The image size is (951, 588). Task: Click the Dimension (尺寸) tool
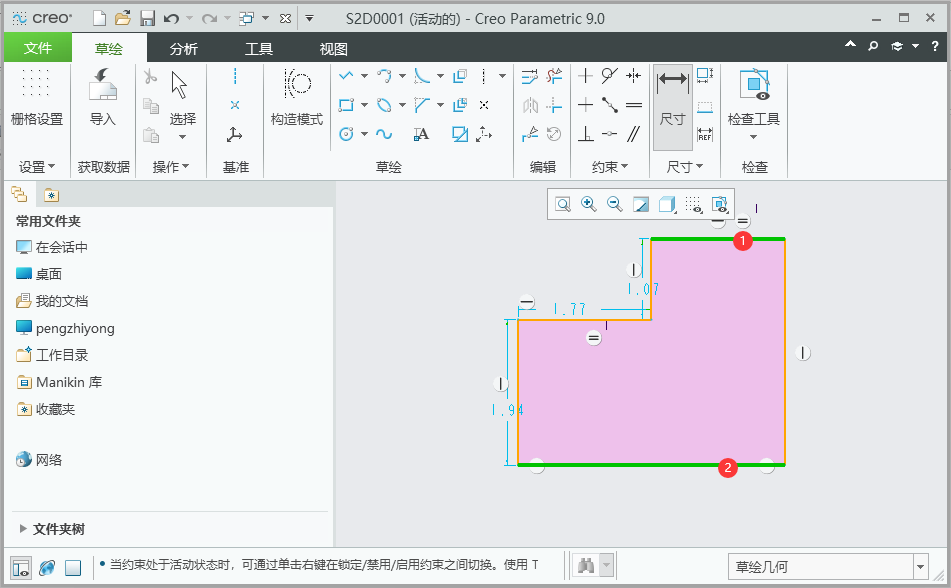pyautogui.click(x=673, y=106)
